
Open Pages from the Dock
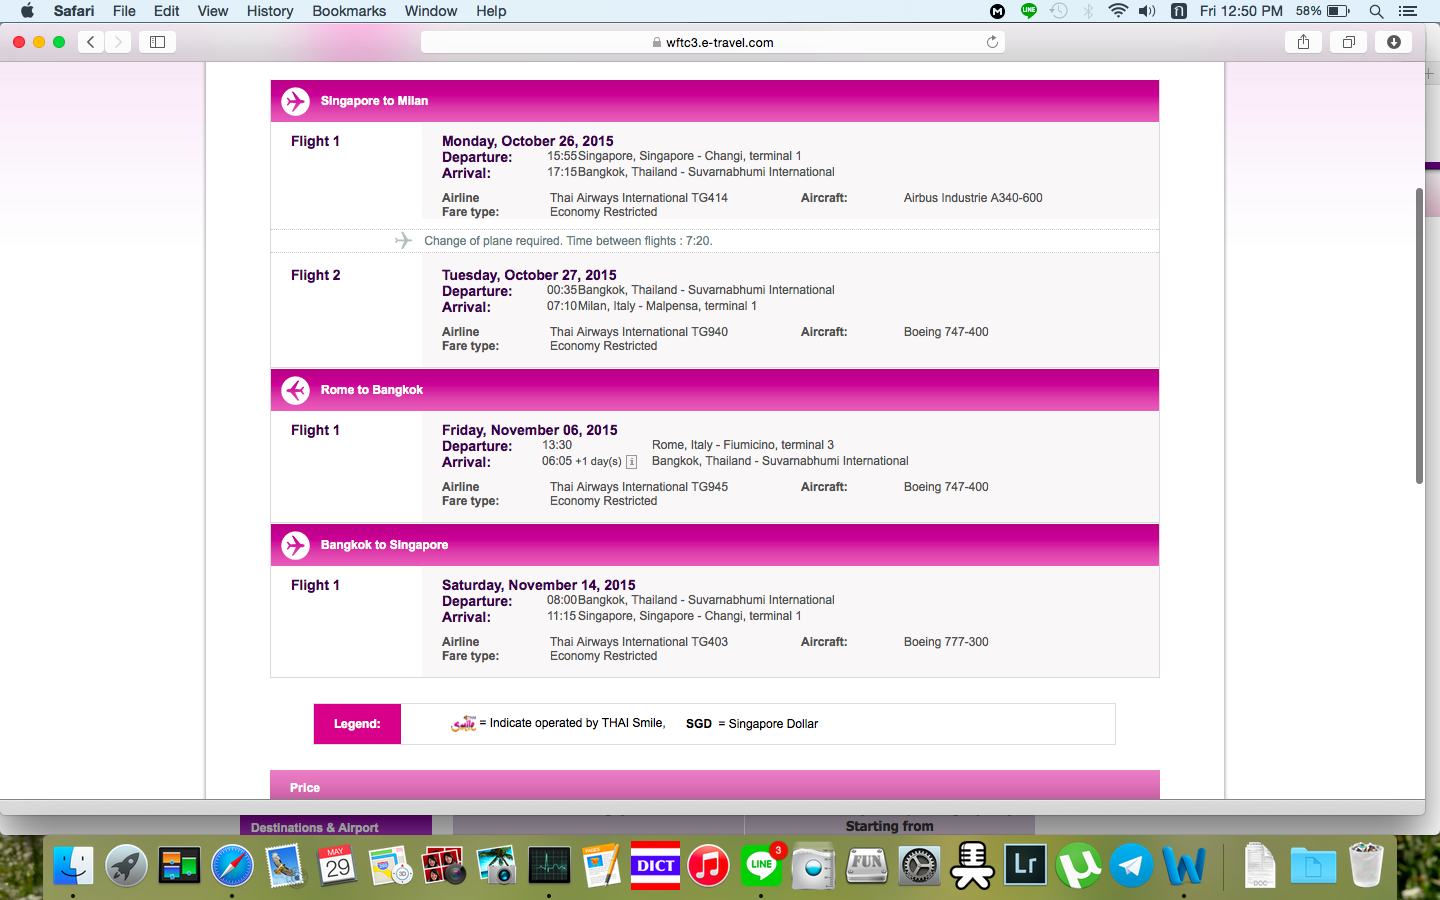[602, 866]
